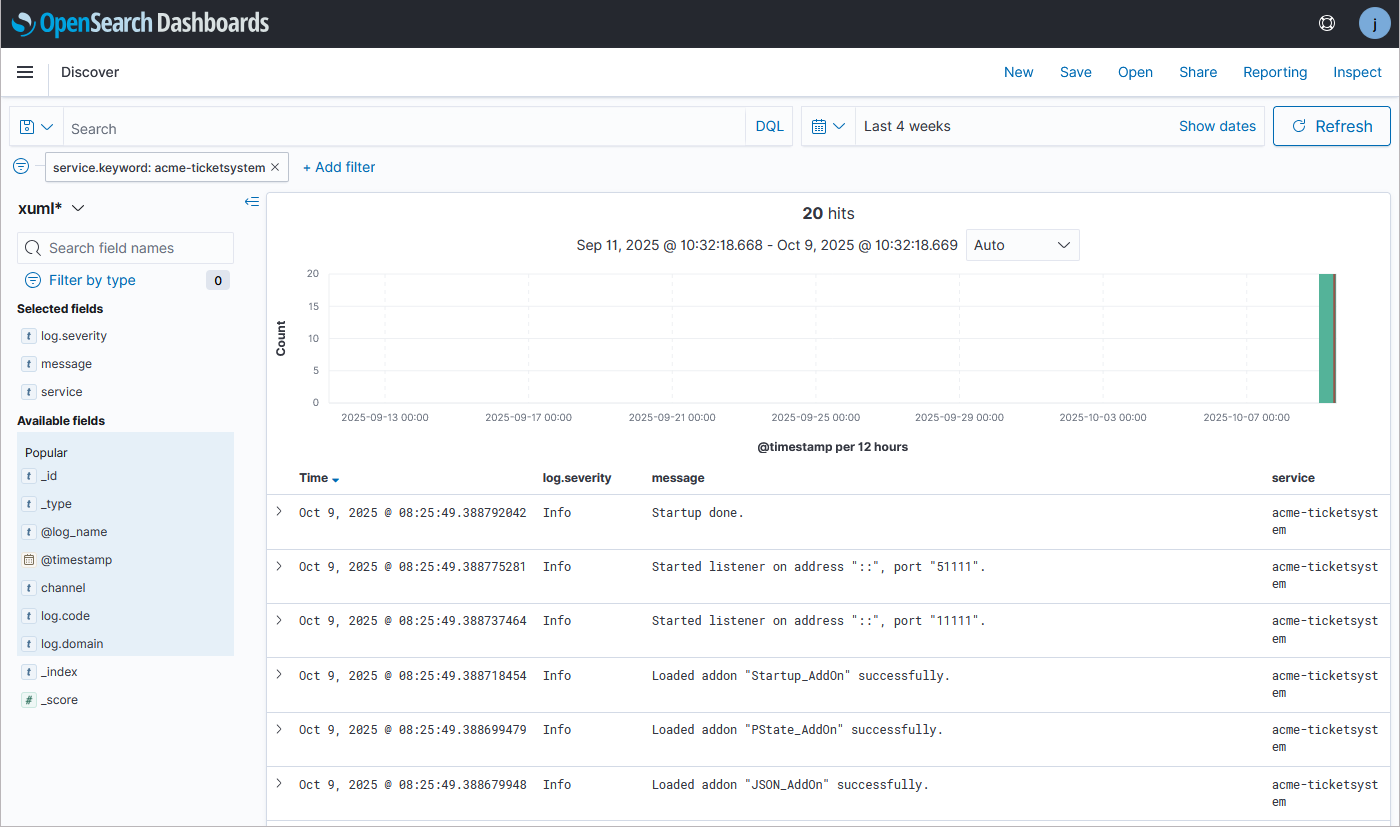Click the change all filters icon

pyautogui.click(x=21, y=166)
